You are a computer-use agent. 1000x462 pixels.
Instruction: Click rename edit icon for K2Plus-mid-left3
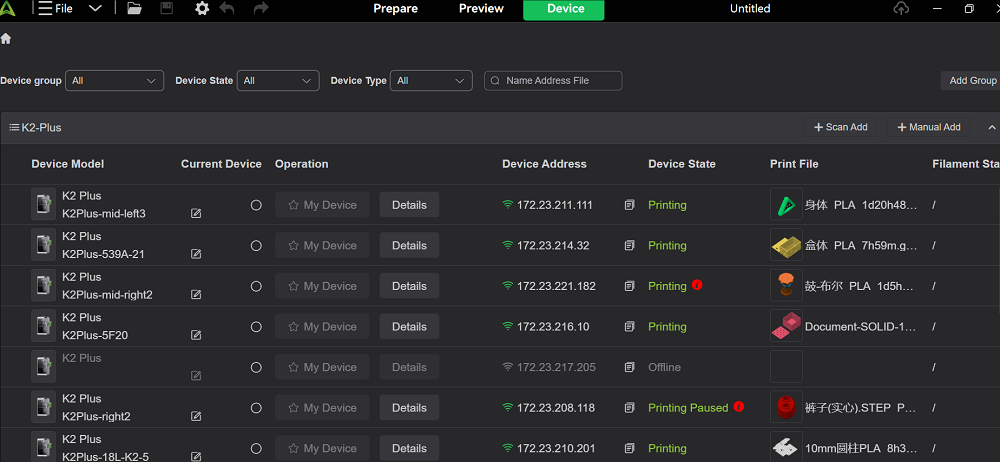(x=196, y=214)
